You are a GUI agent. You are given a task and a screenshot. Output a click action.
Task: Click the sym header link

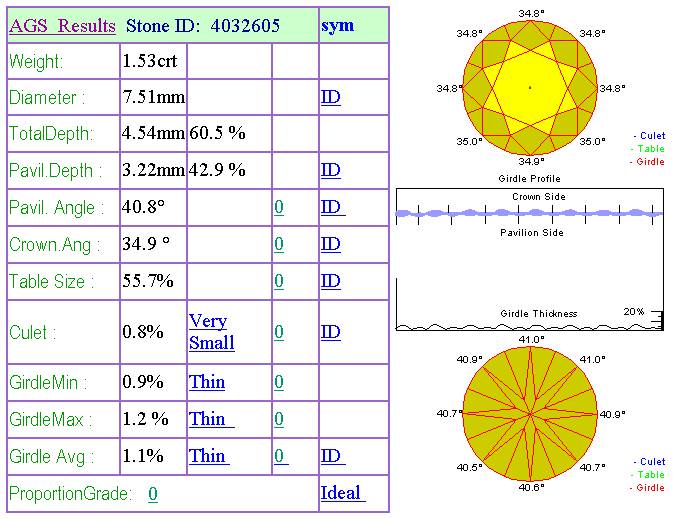coord(338,26)
